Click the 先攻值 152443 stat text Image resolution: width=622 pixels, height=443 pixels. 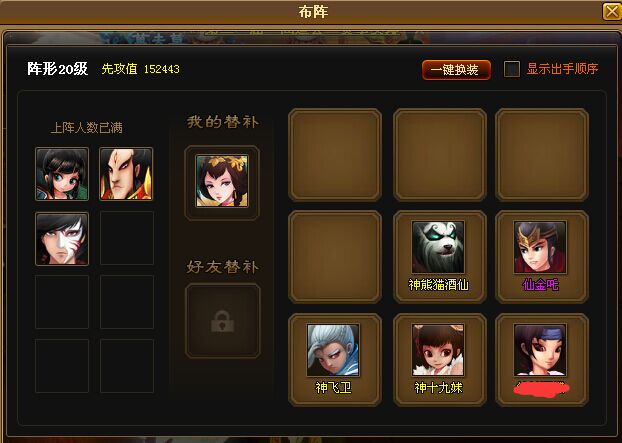click(x=140, y=69)
